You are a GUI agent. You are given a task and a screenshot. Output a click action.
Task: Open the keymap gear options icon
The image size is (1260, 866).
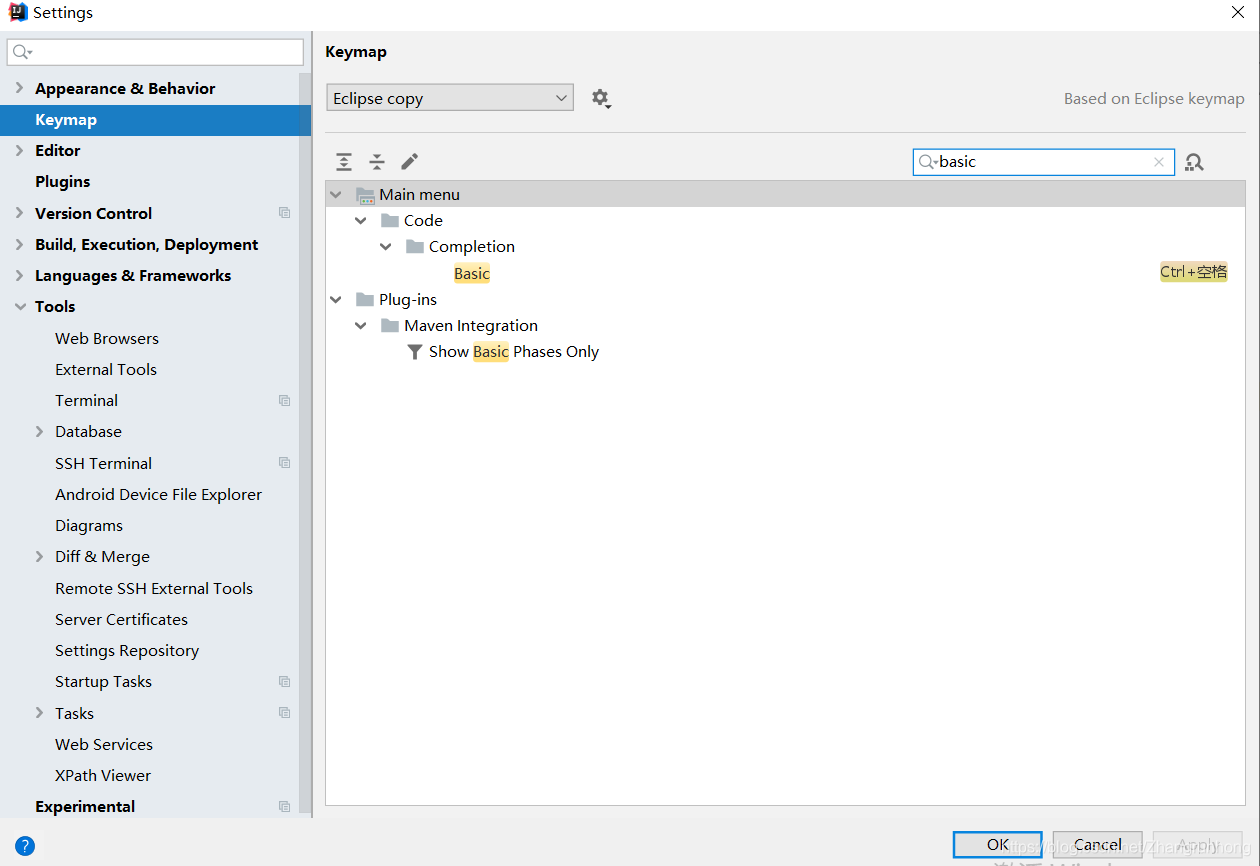click(600, 98)
